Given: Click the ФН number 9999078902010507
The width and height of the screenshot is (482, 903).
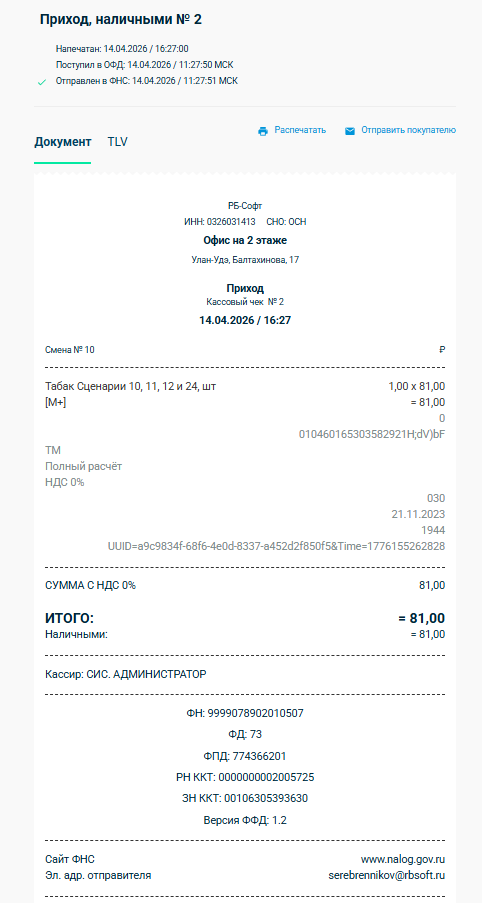Looking at the screenshot, I should coord(245,714).
